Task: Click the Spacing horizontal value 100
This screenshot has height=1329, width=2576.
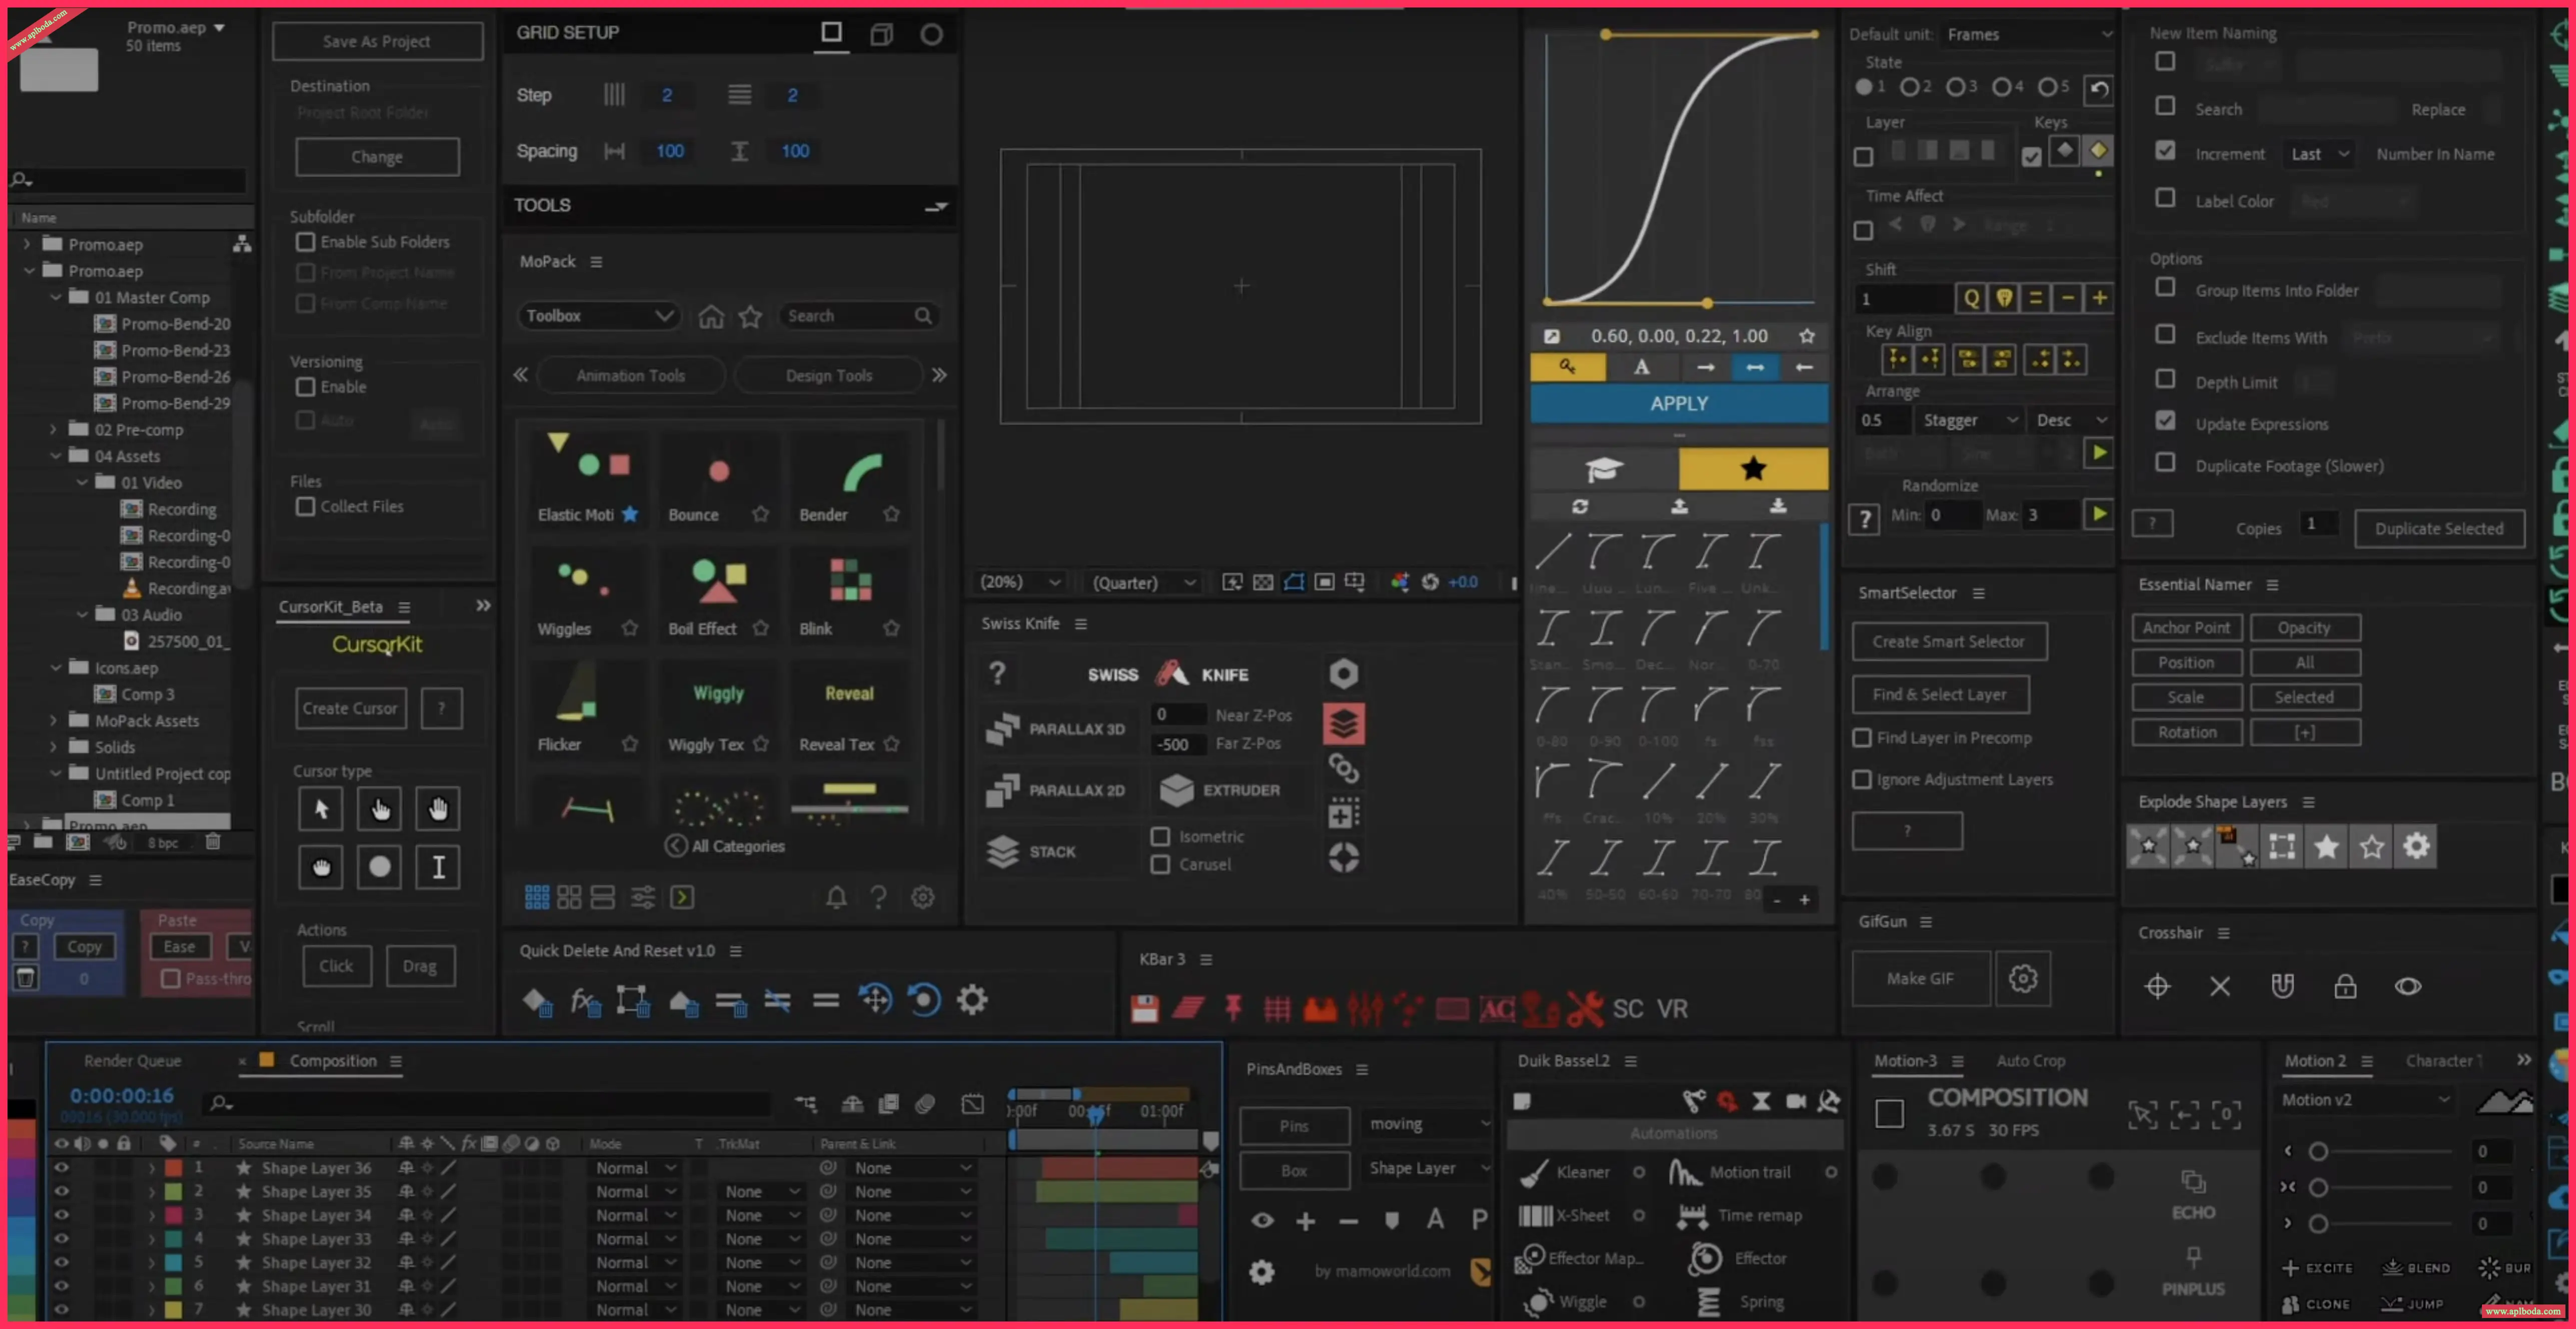Action: [x=669, y=151]
